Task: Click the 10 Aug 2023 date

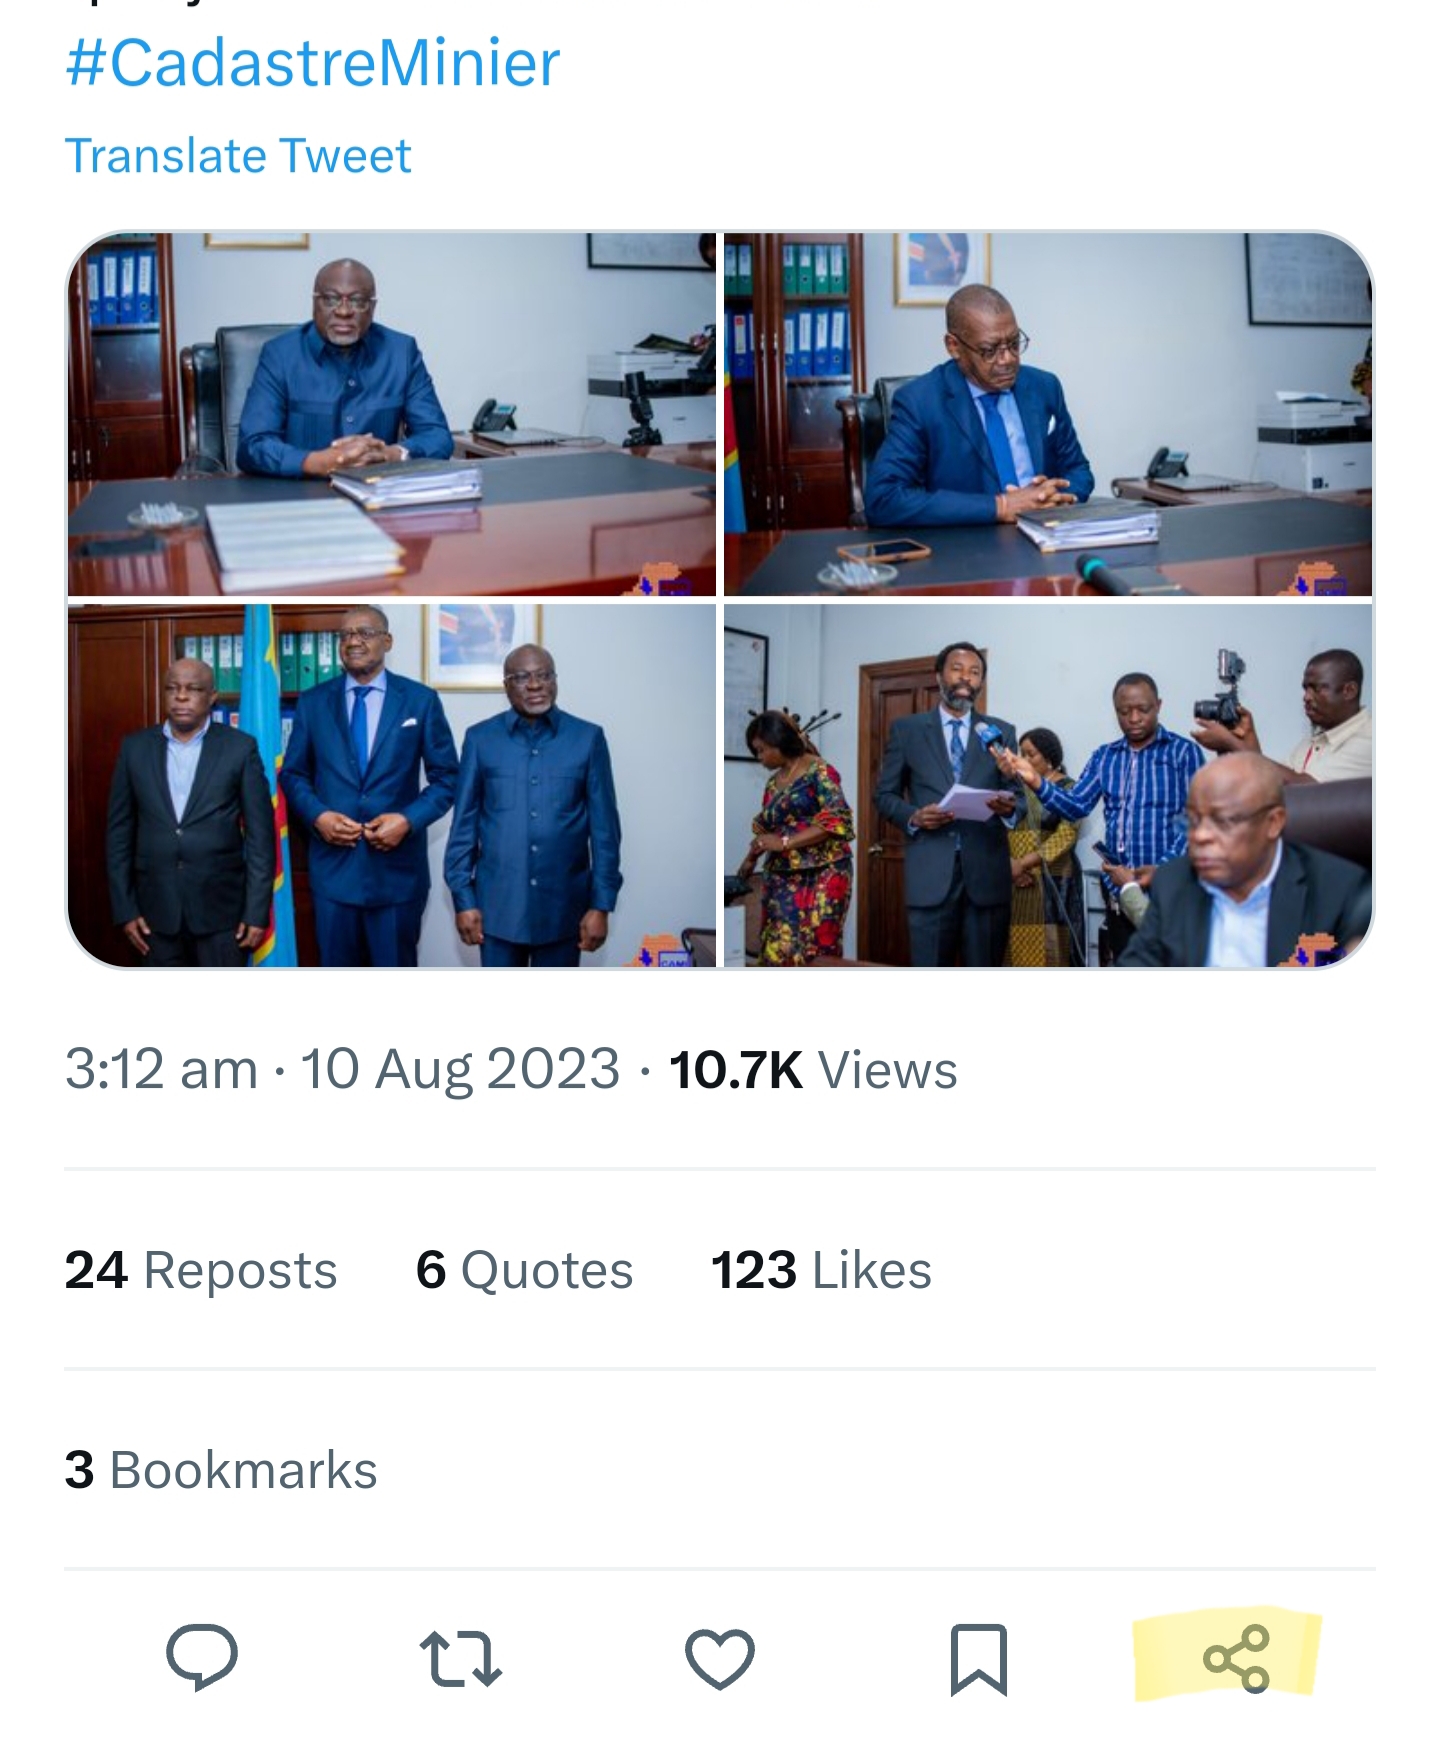Action: tap(460, 1069)
